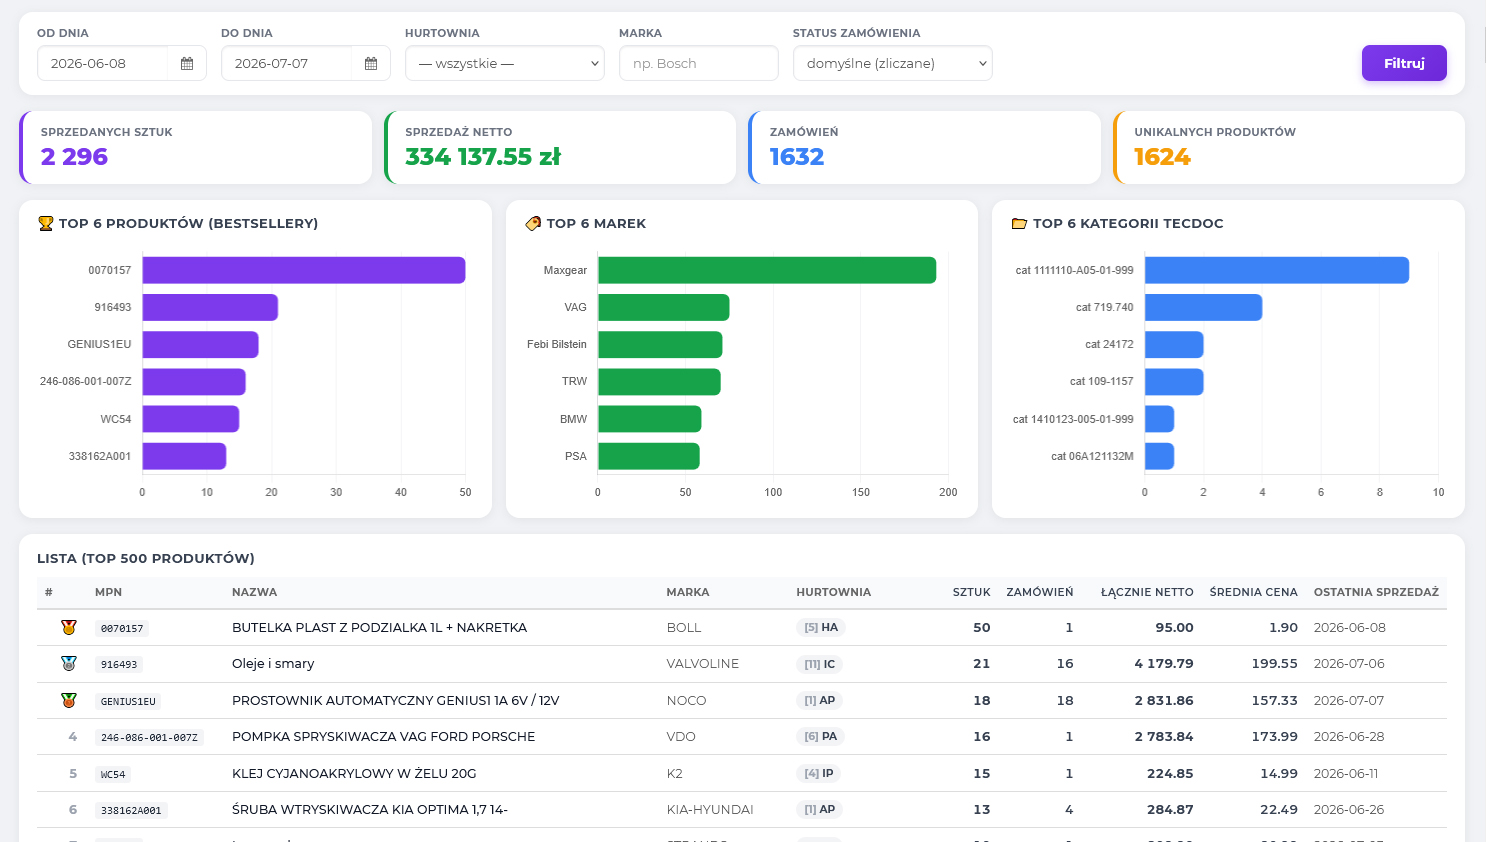Click the purple bar for WC54
1486x842 pixels.
tap(191, 419)
